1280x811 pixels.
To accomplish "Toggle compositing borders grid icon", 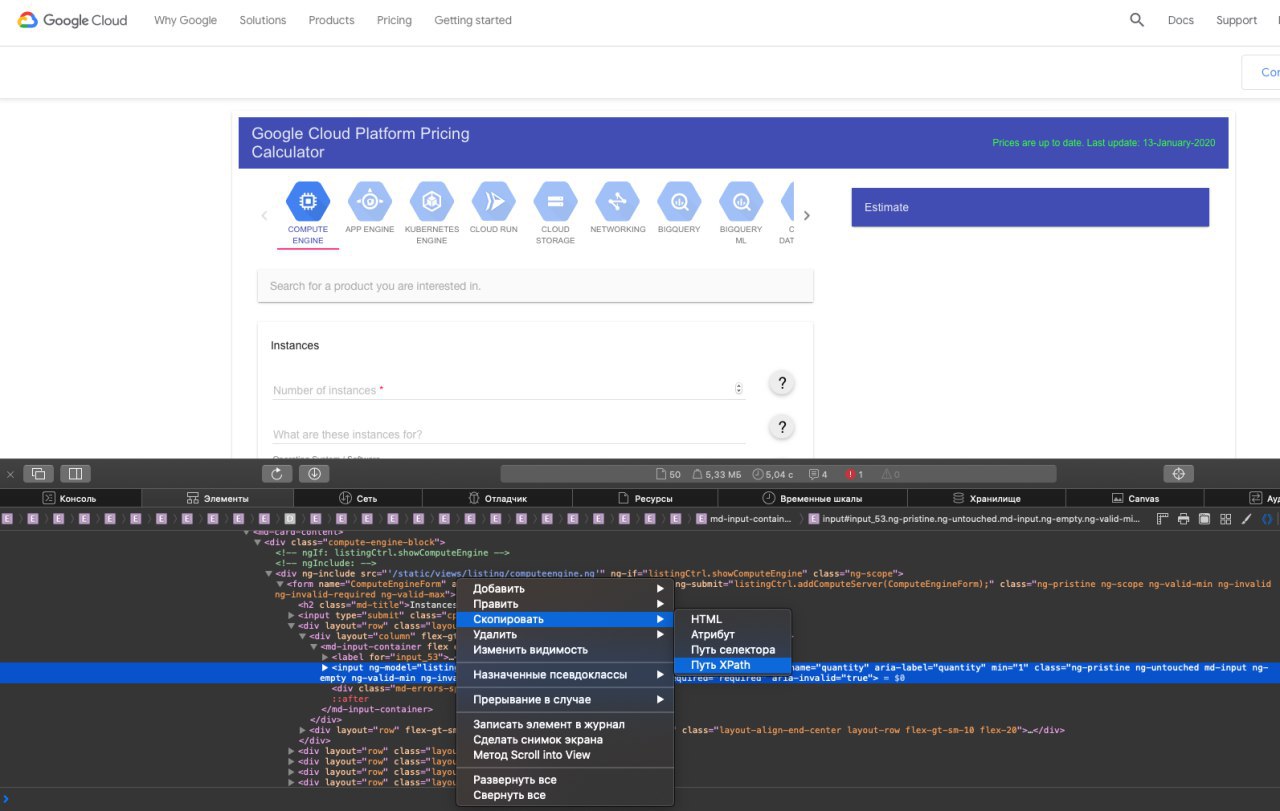I will pos(1226,519).
